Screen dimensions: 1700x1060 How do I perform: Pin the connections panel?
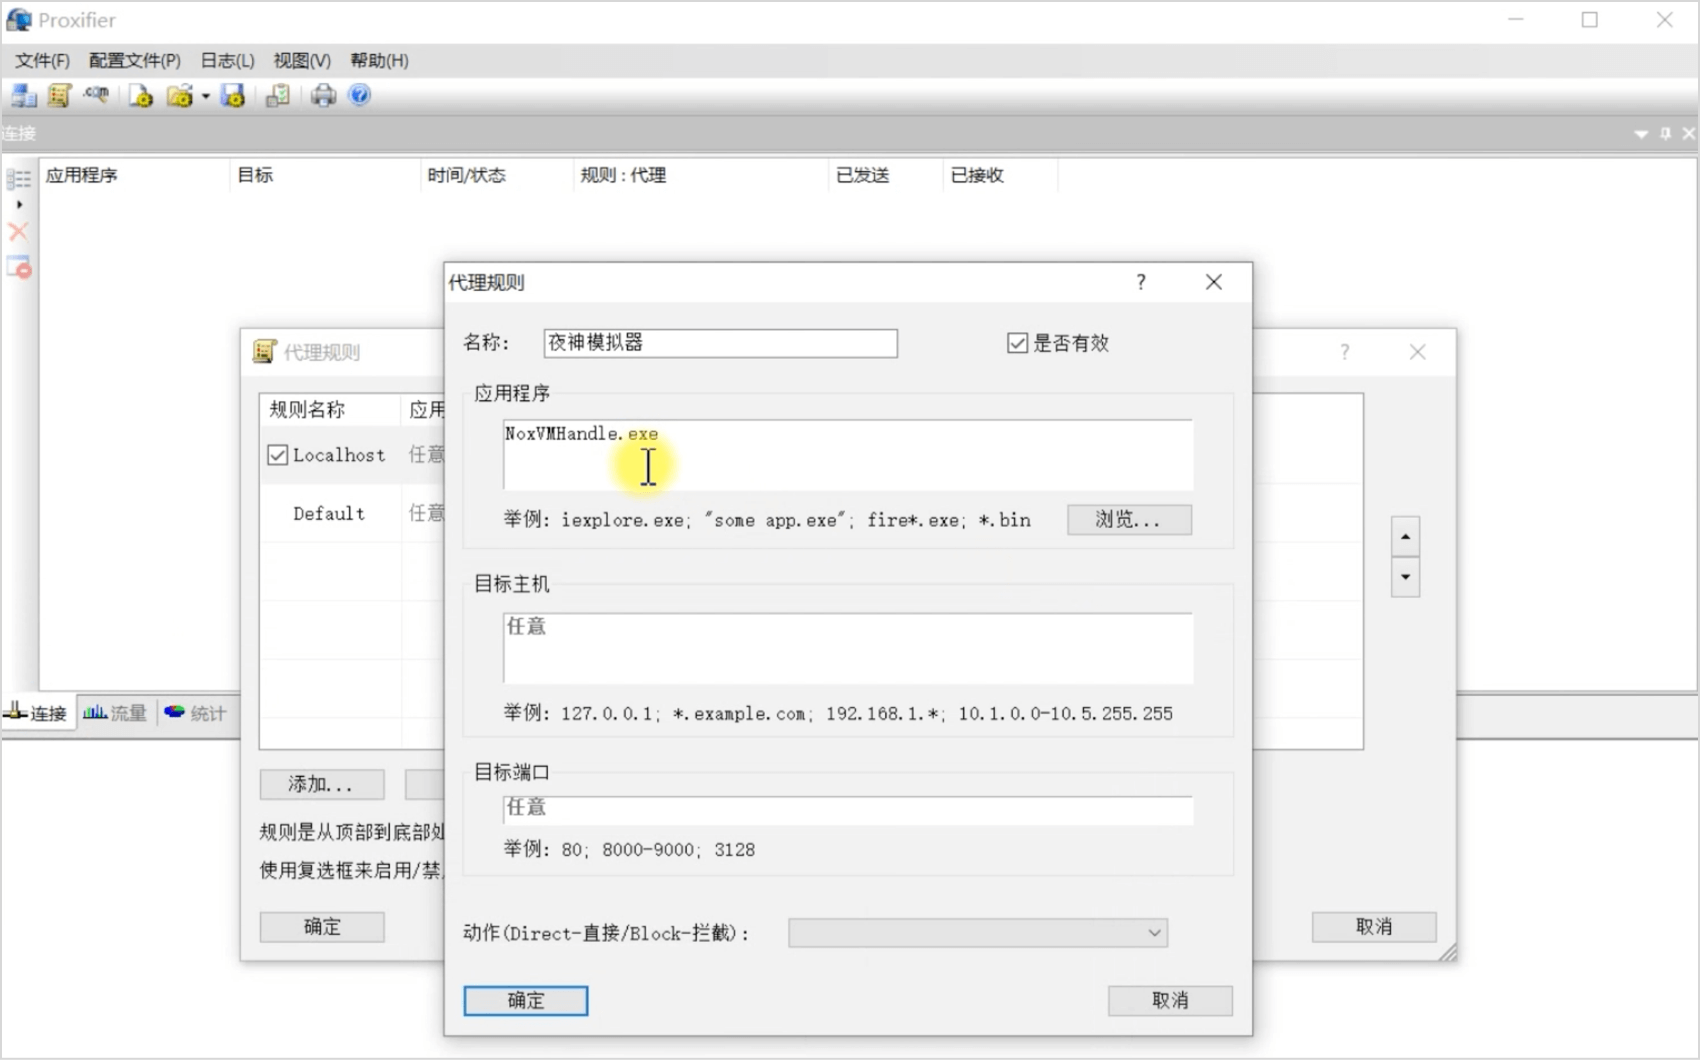click(x=1665, y=133)
